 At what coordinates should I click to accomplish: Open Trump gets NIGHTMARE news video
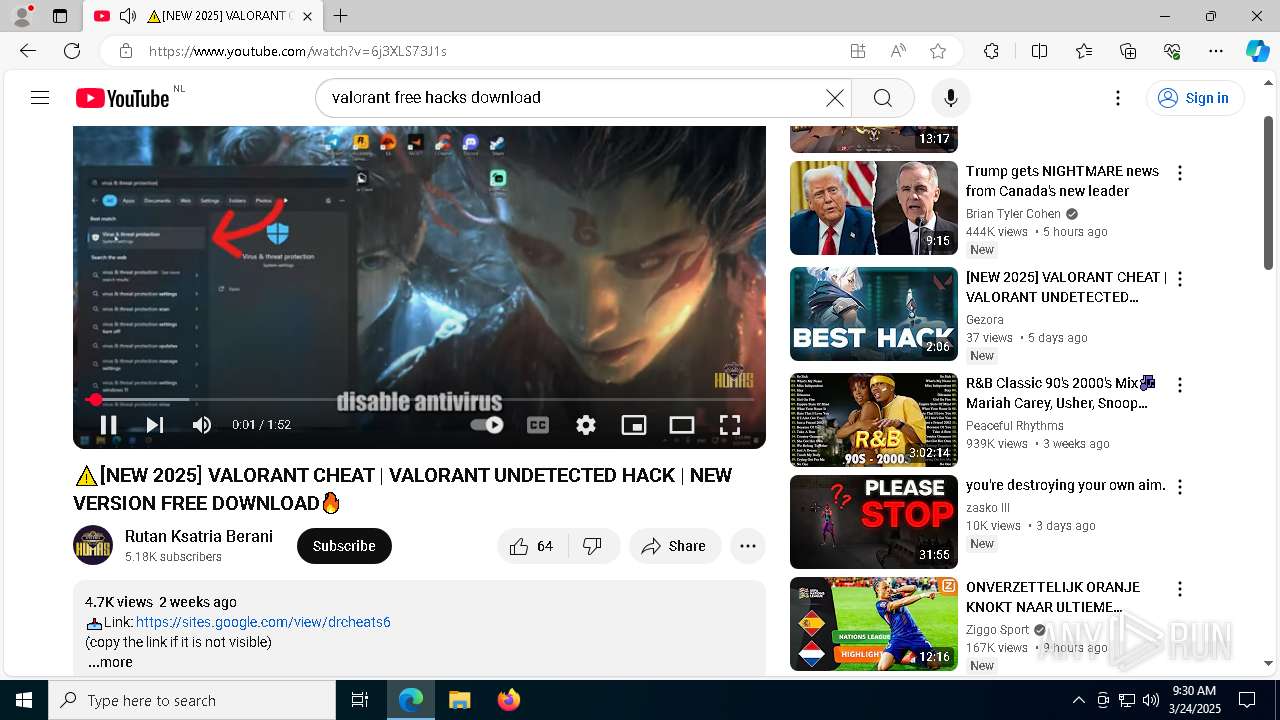1062,181
